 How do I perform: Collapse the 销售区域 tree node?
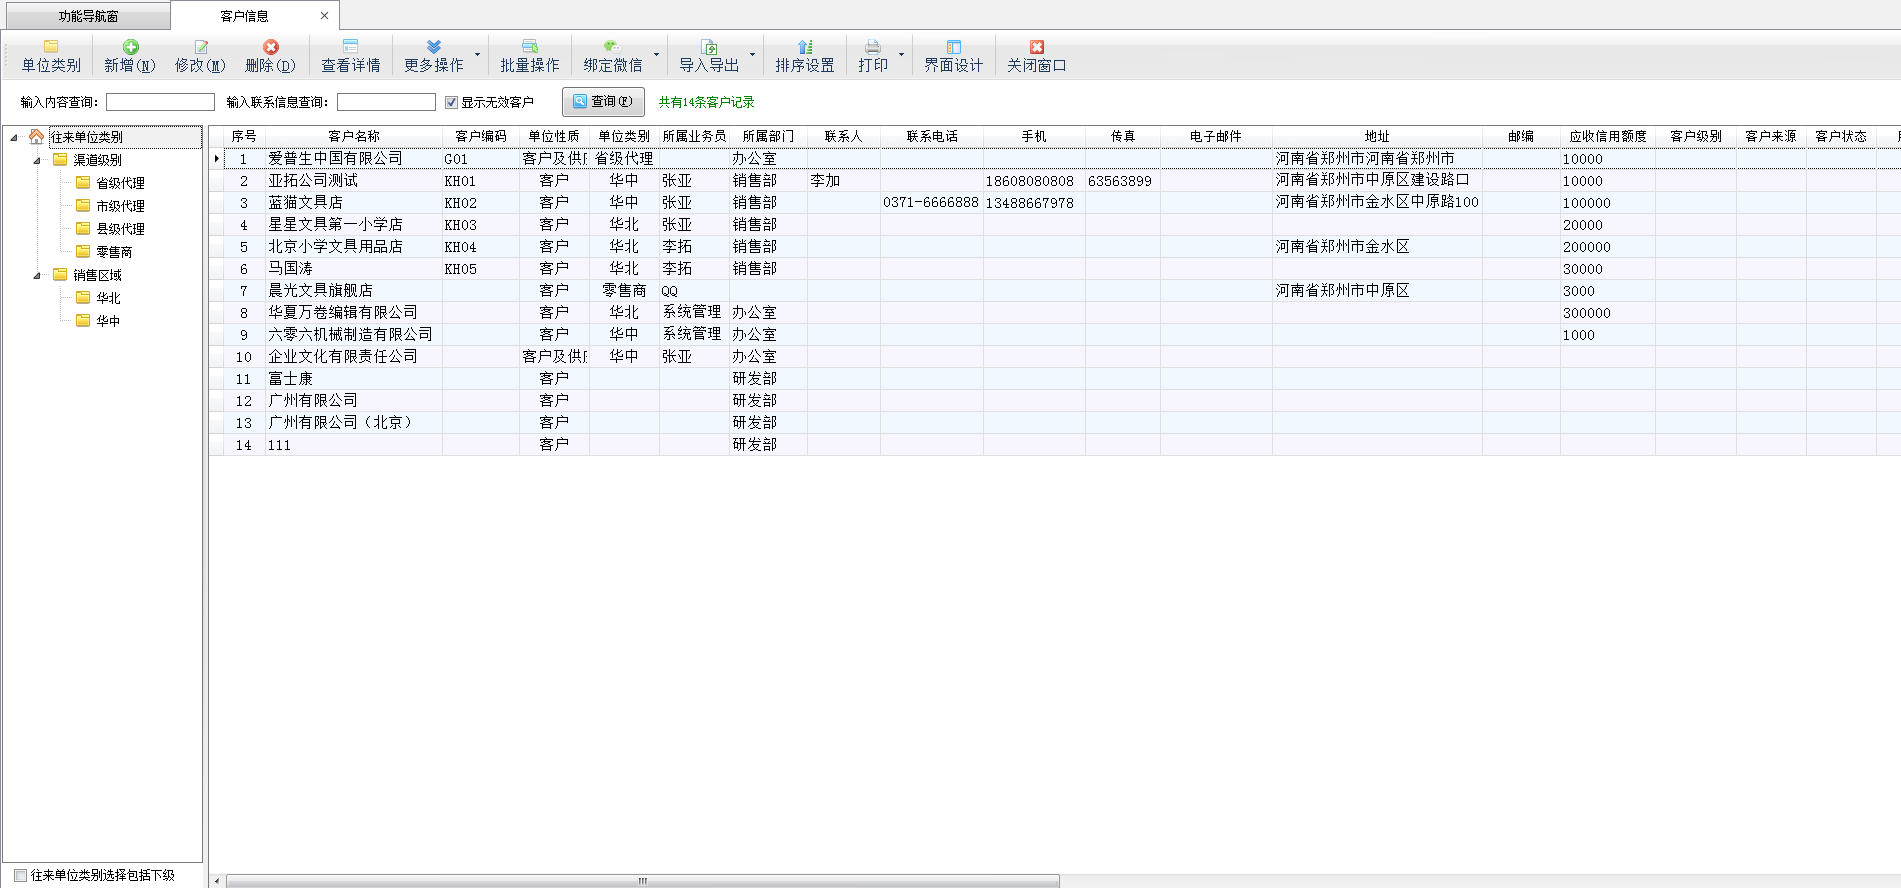(37, 275)
